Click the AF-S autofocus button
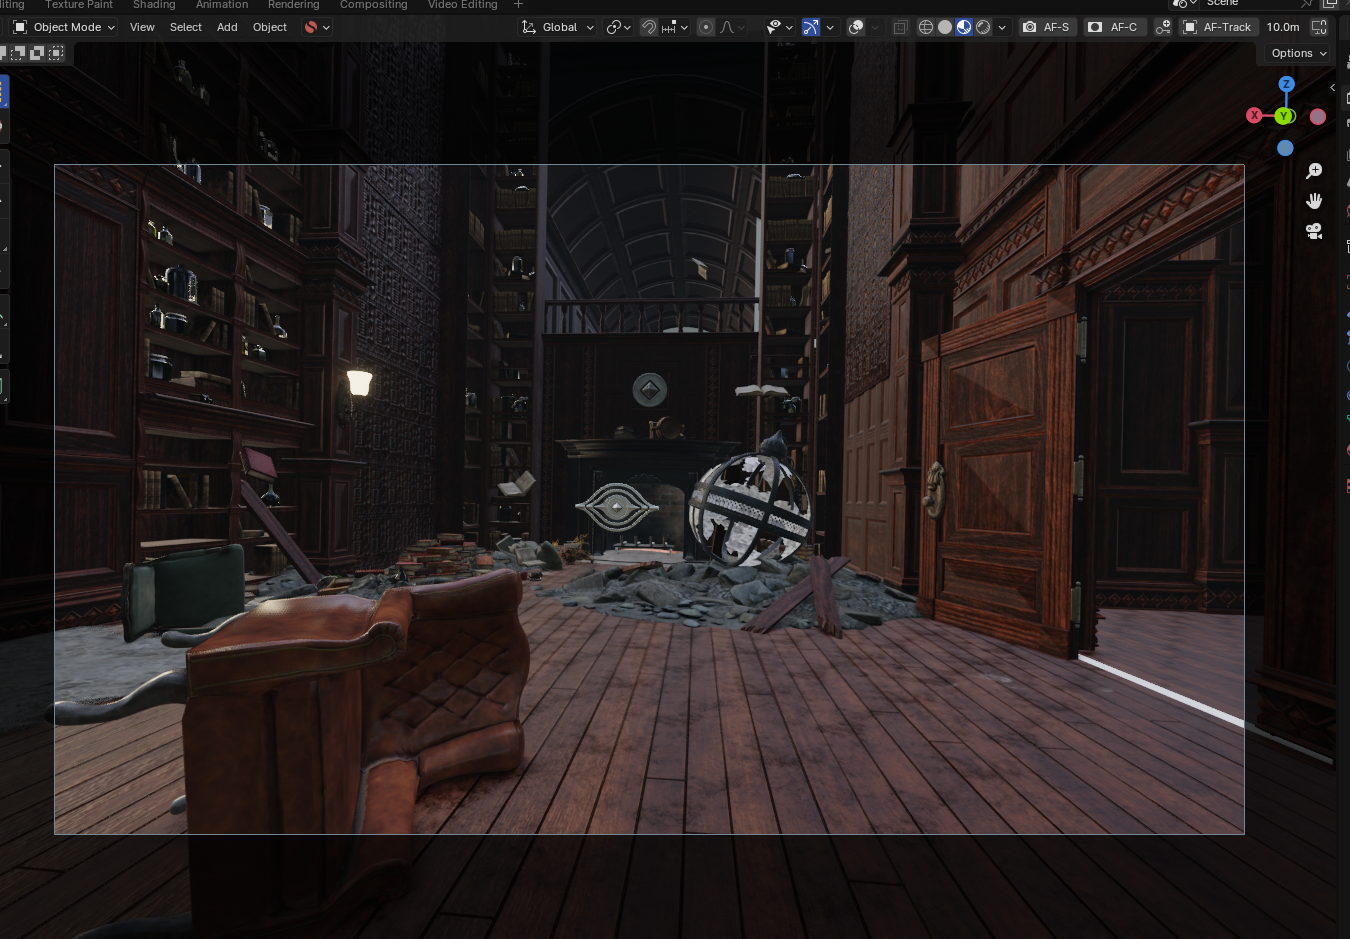This screenshot has width=1350, height=939. click(1047, 27)
